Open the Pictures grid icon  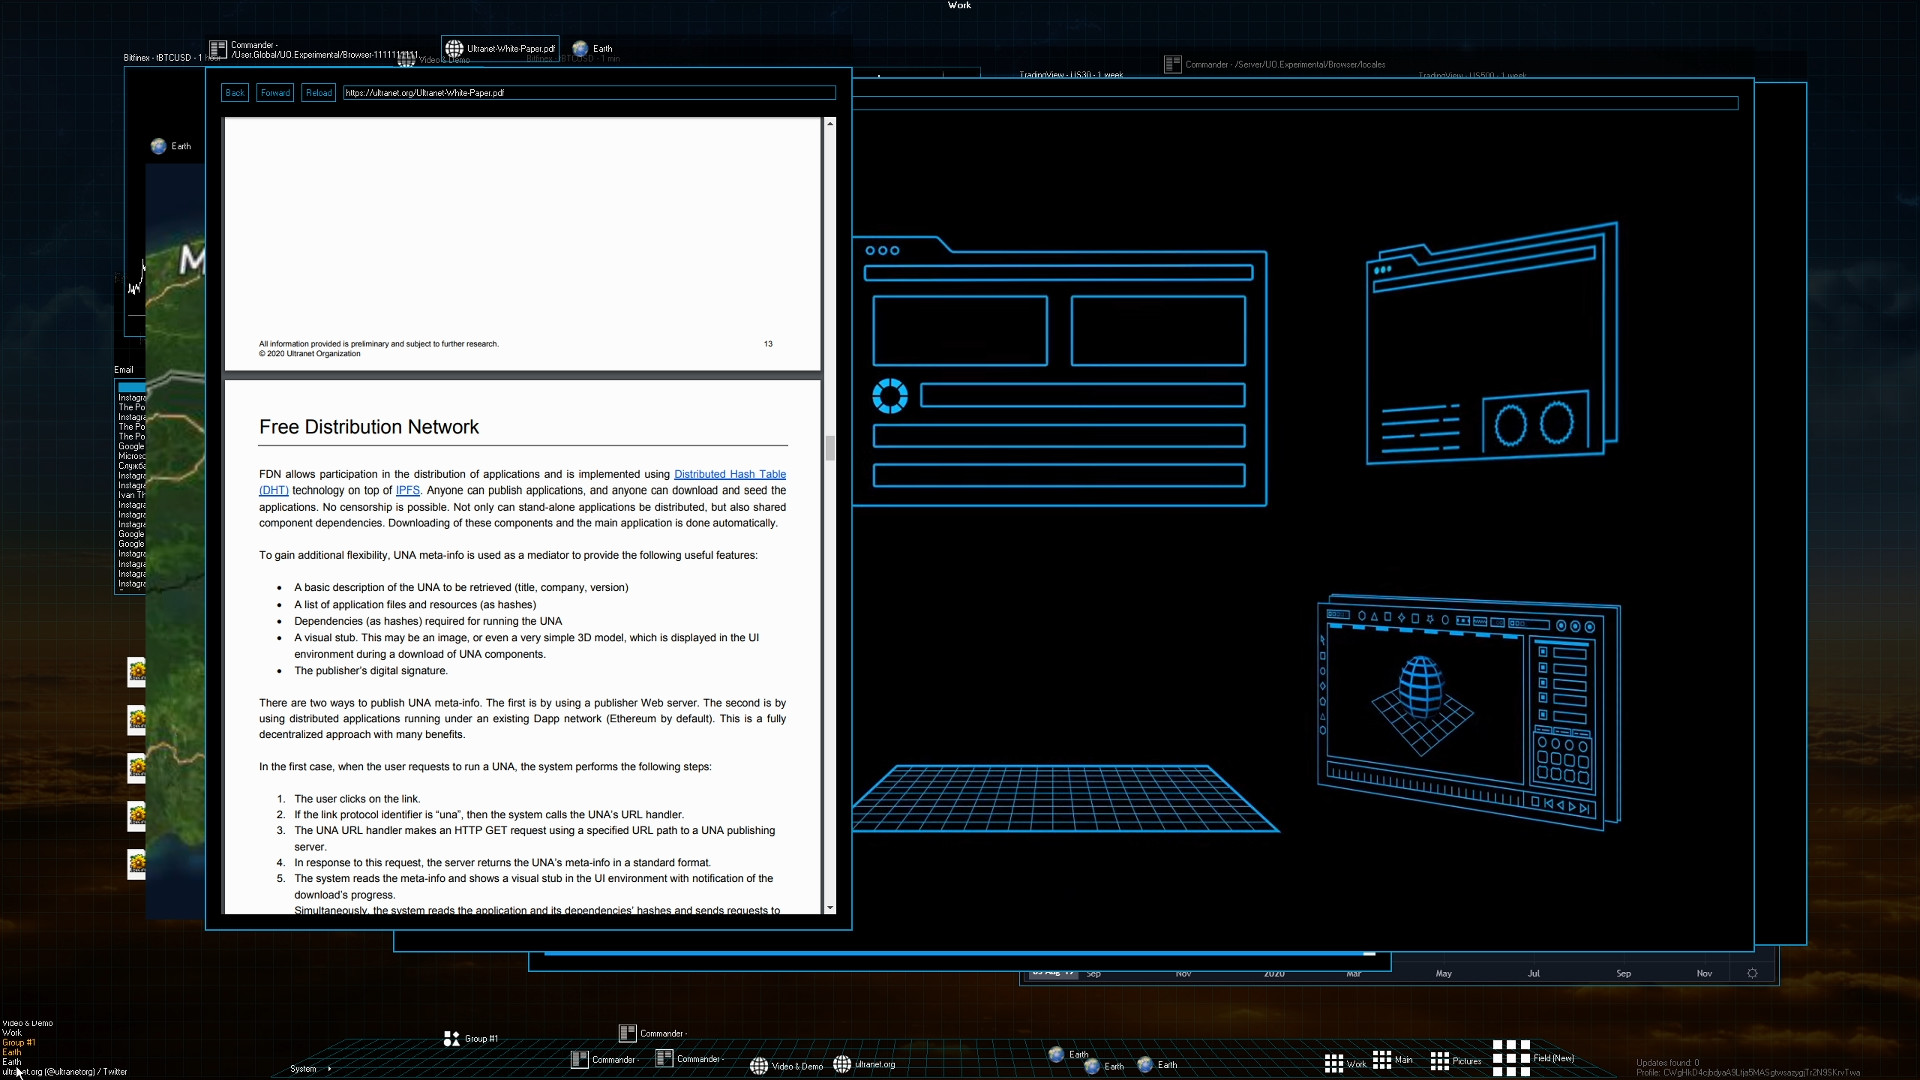tap(1440, 1062)
